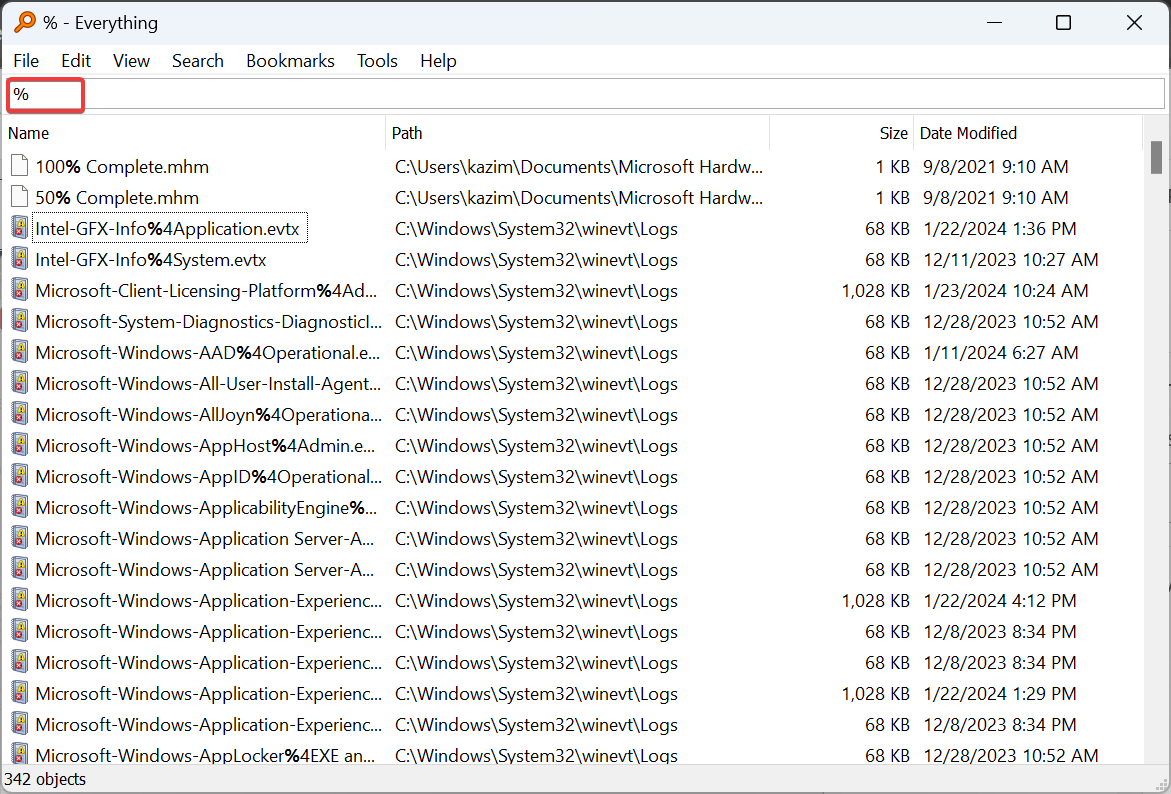Select the Microsoft-System-Diagnostics-Diagnostic... file name
The image size is (1171, 794).
(208, 322)
